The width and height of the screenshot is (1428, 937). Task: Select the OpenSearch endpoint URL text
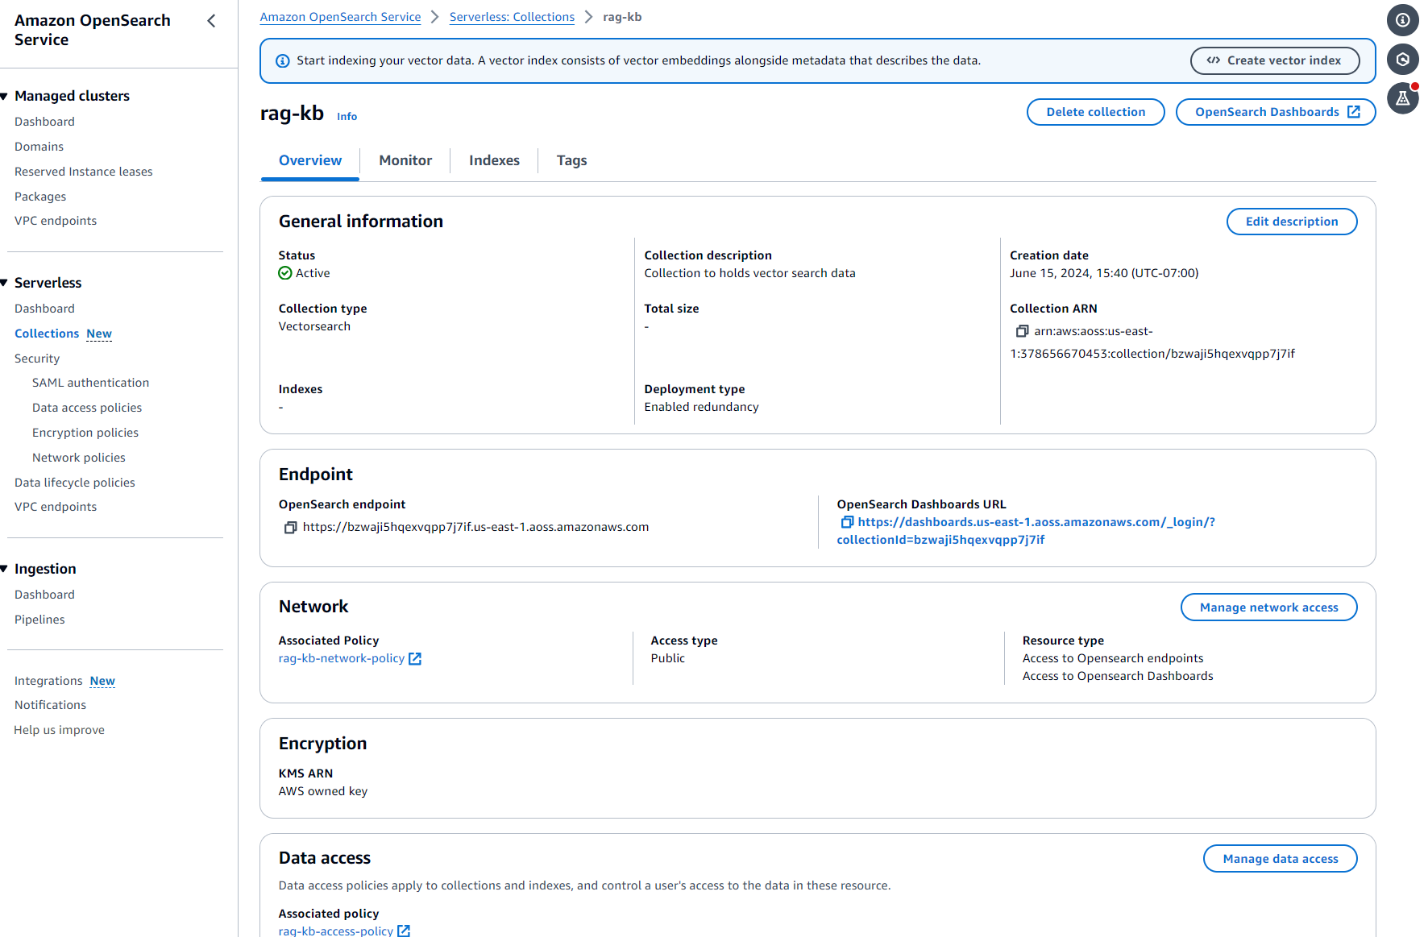[x=476, y=527]
